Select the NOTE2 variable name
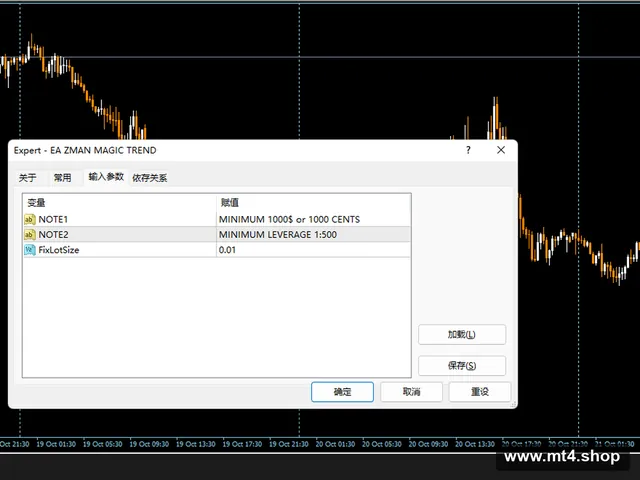Image resolution: width=640 pixels, height=480 pixels. click(53, 235)
